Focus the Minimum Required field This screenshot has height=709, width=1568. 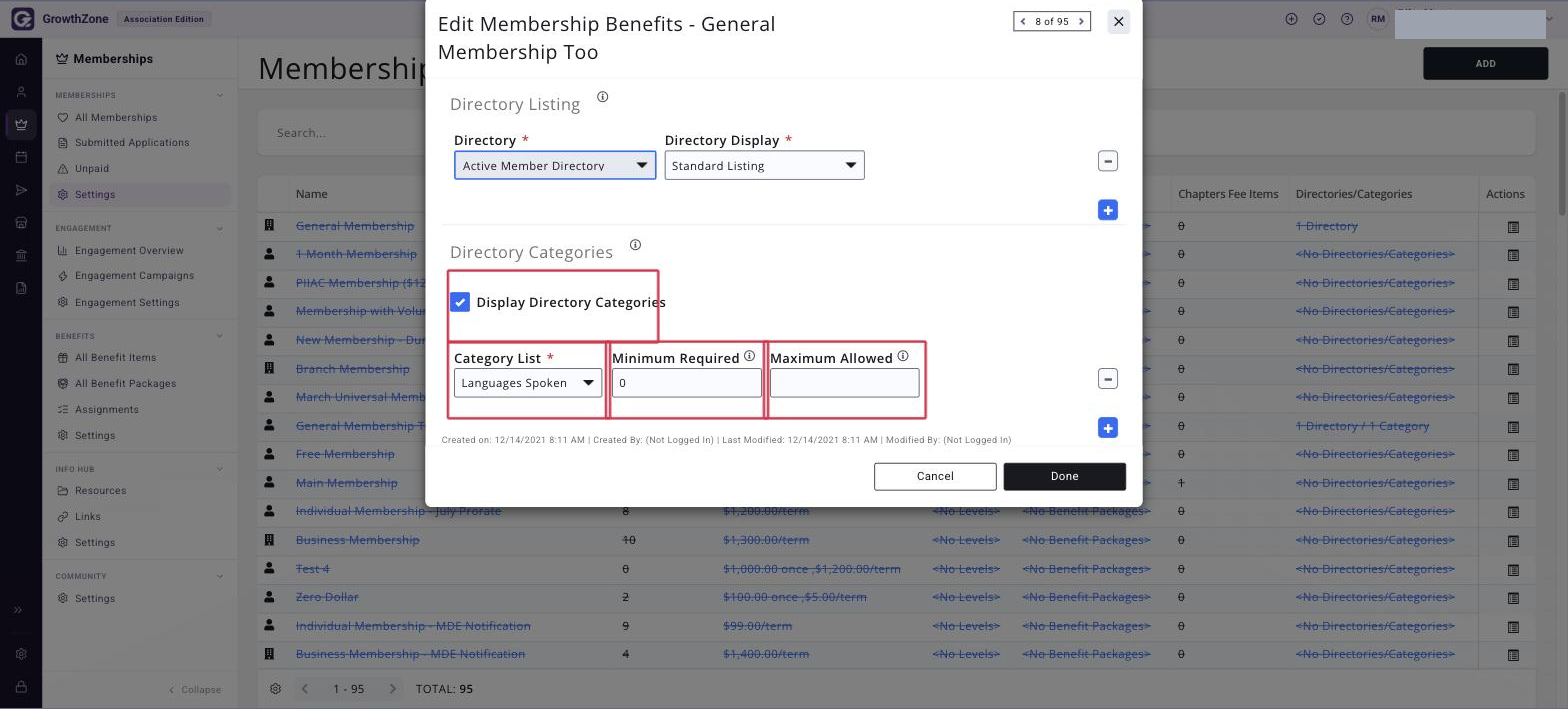pyautogui.click(x=686, y=383)
